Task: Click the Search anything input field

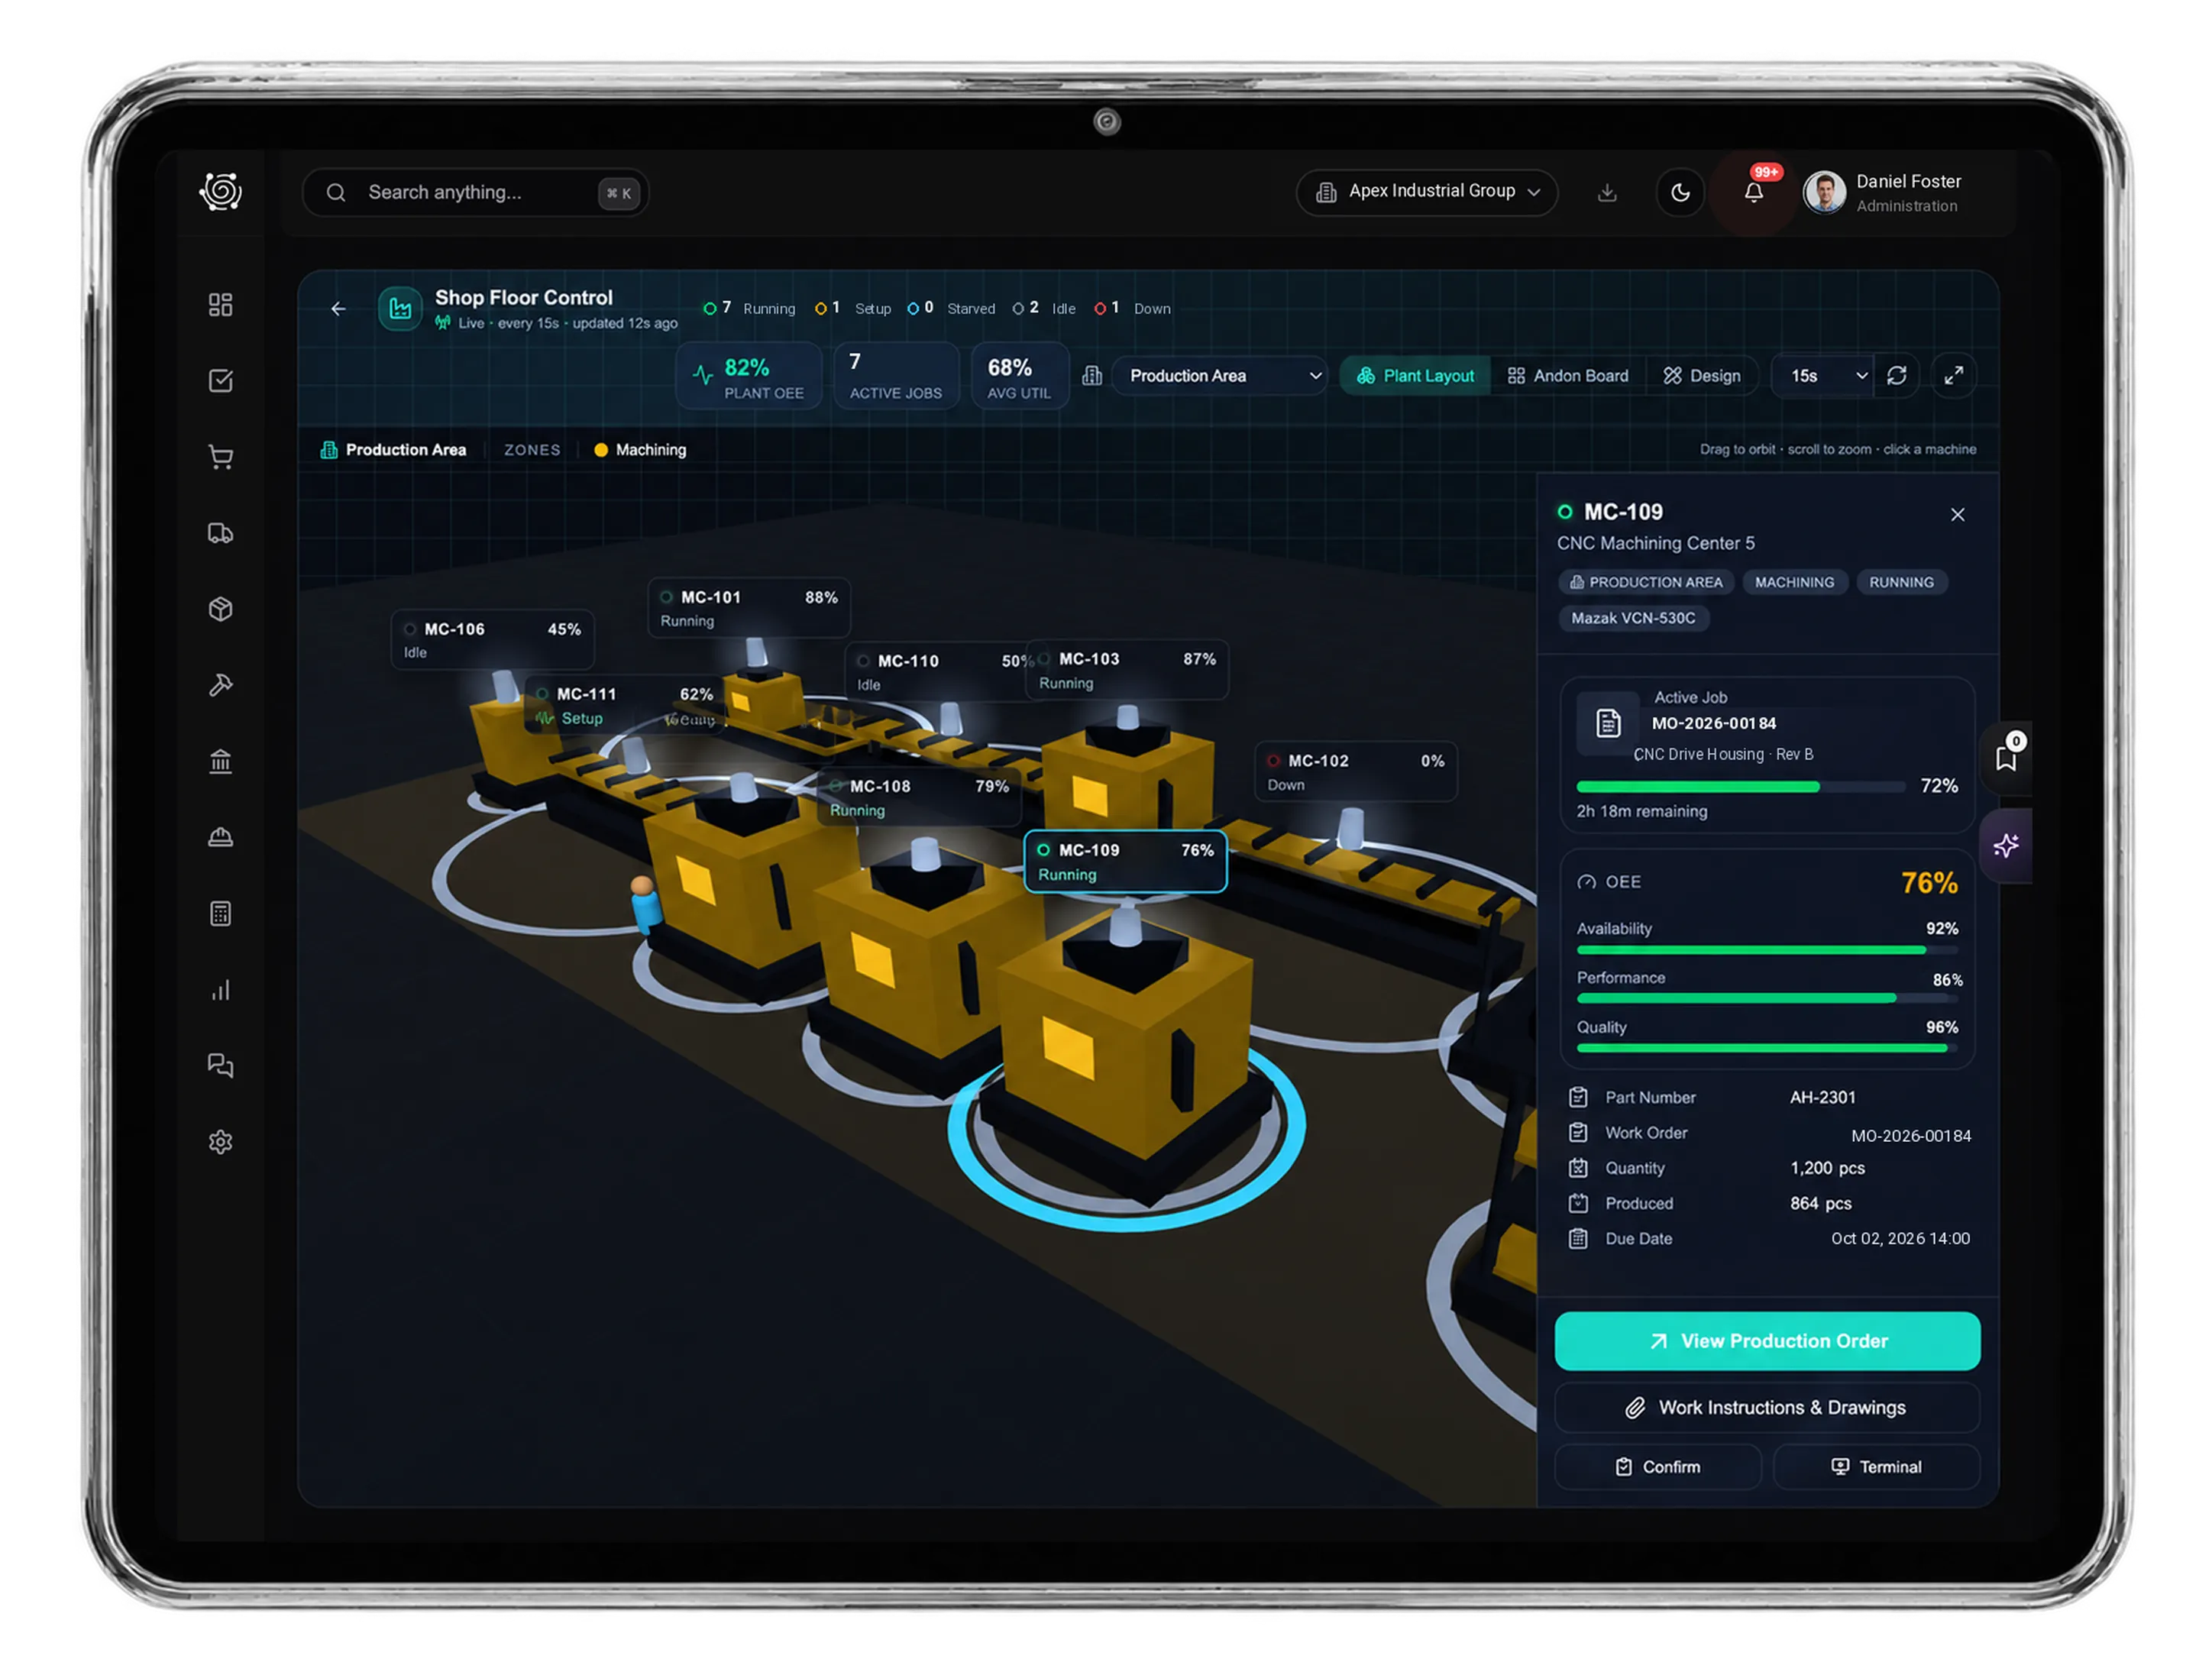Action: 476,192
